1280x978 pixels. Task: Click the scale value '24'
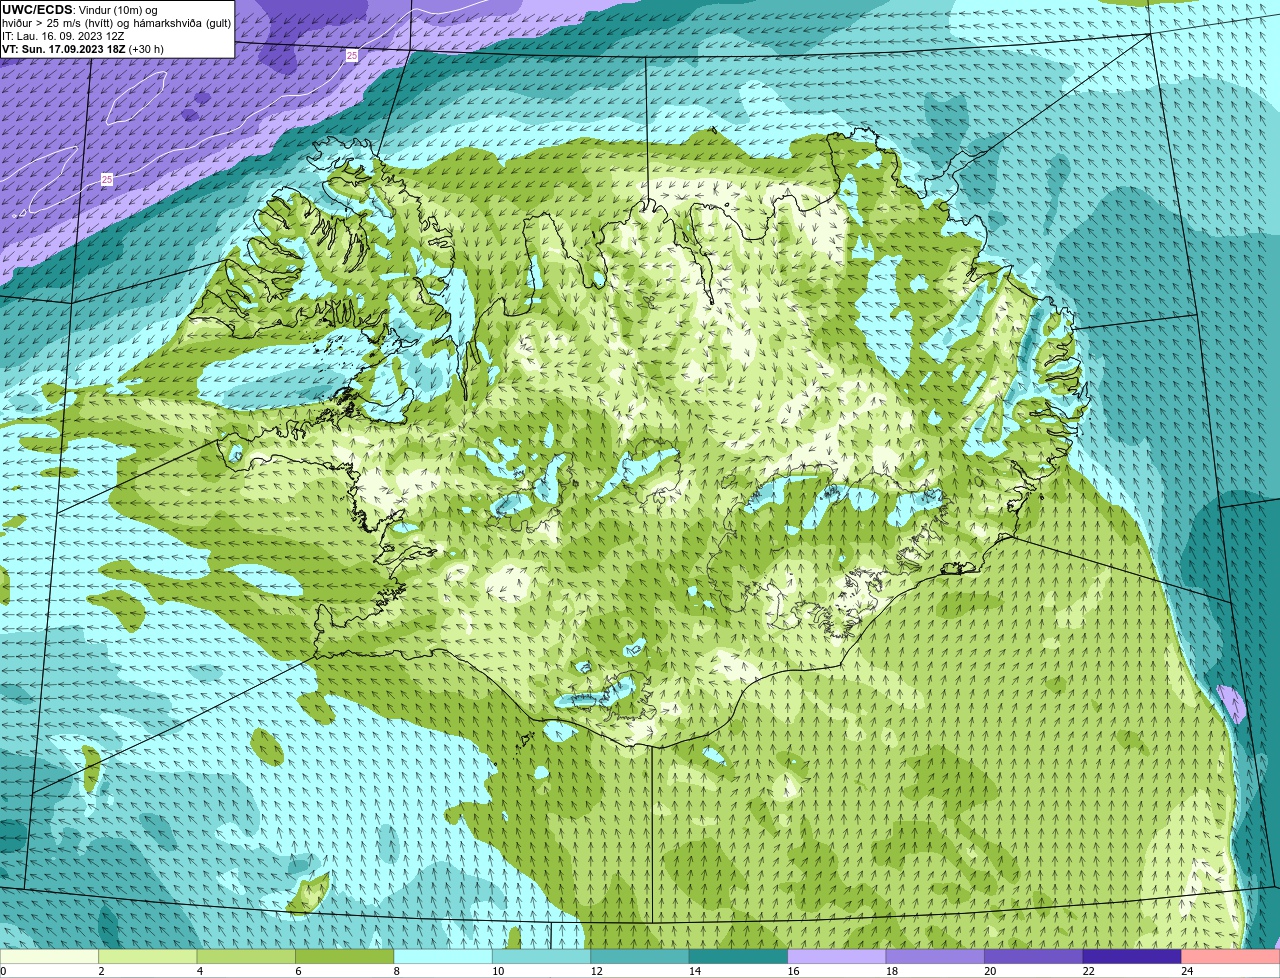click(1186, 971)
